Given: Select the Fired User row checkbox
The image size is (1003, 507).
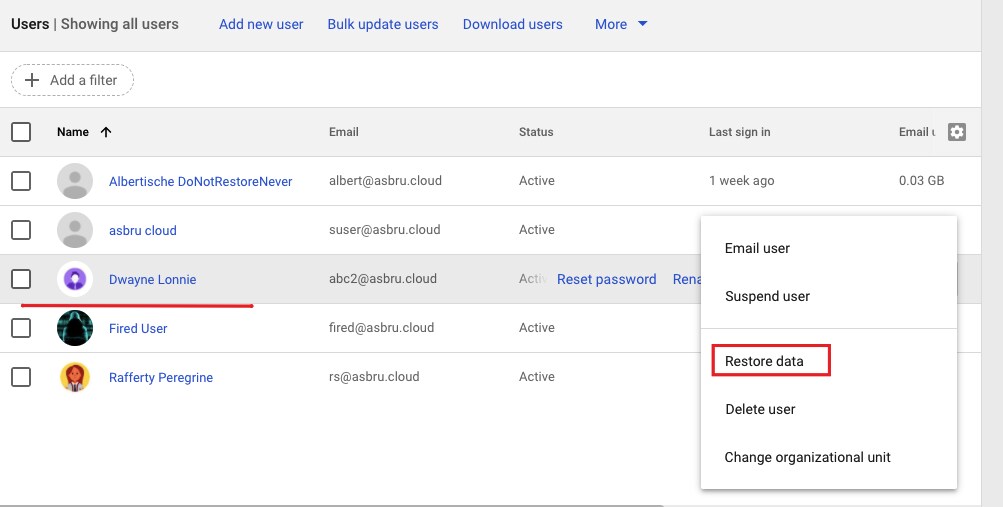Looking at the screenshot, I should click(x=21, y=328).
